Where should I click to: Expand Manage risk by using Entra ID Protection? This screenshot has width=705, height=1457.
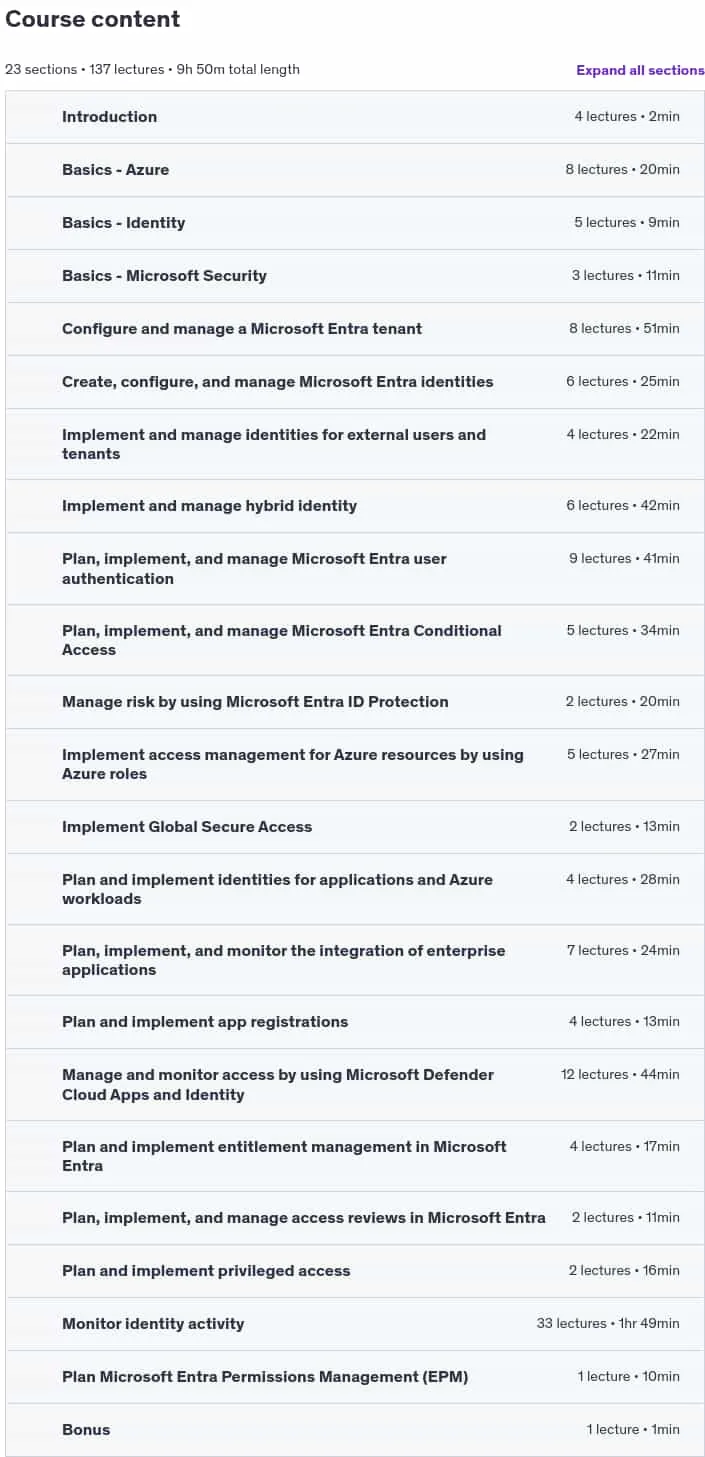coord(355,702)
